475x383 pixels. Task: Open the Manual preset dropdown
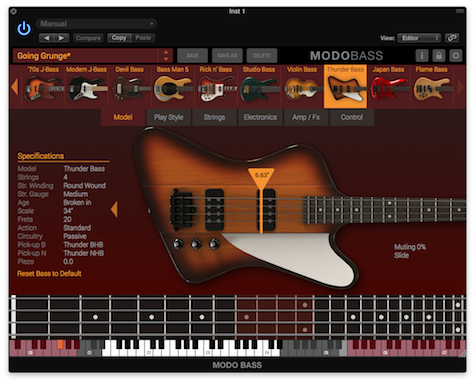click(96, 24)
